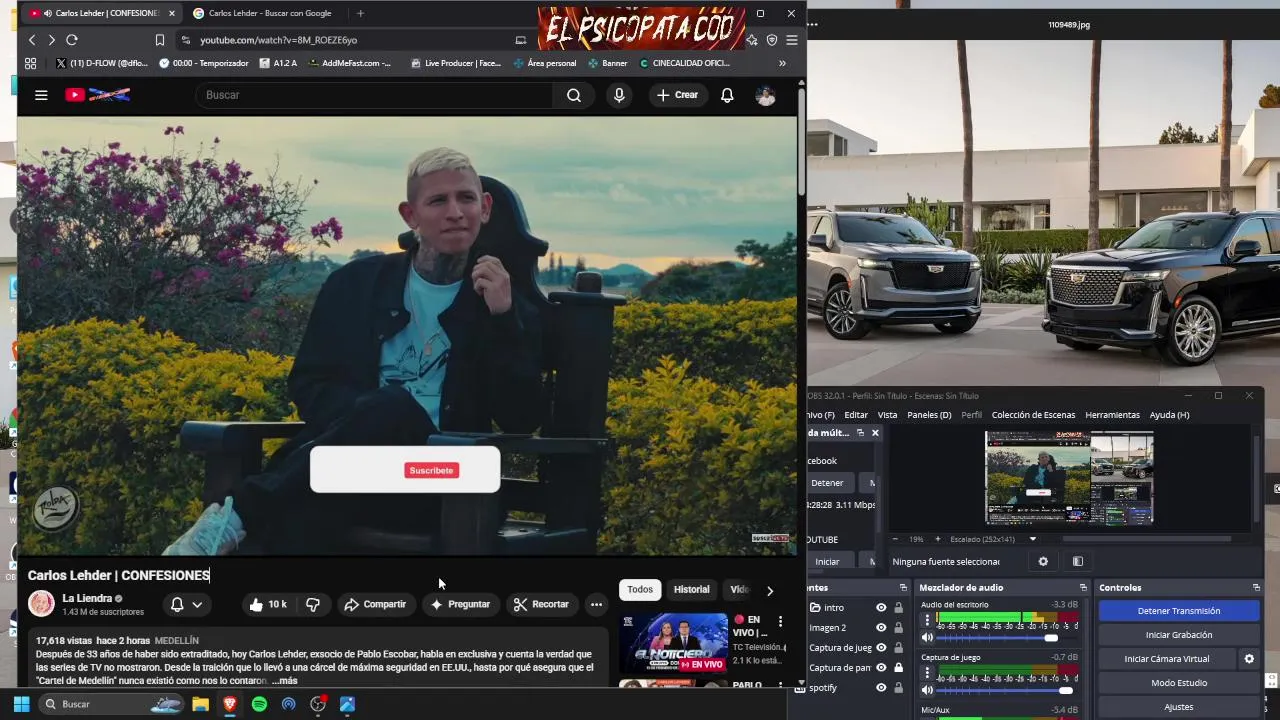Open Vista menu in OBS
The image size is (1280, 720).
click(x=887, y=415)
